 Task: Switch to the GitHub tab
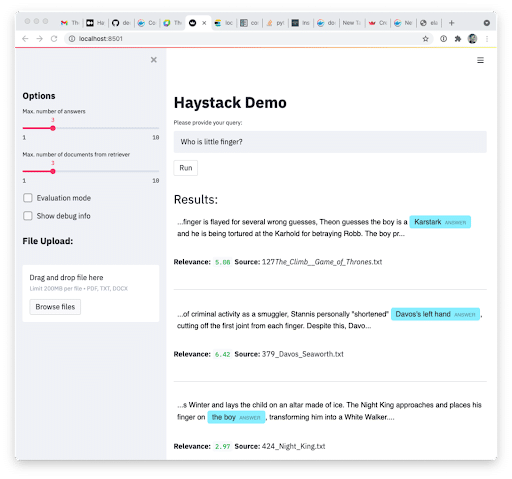[x=121, y=23]
